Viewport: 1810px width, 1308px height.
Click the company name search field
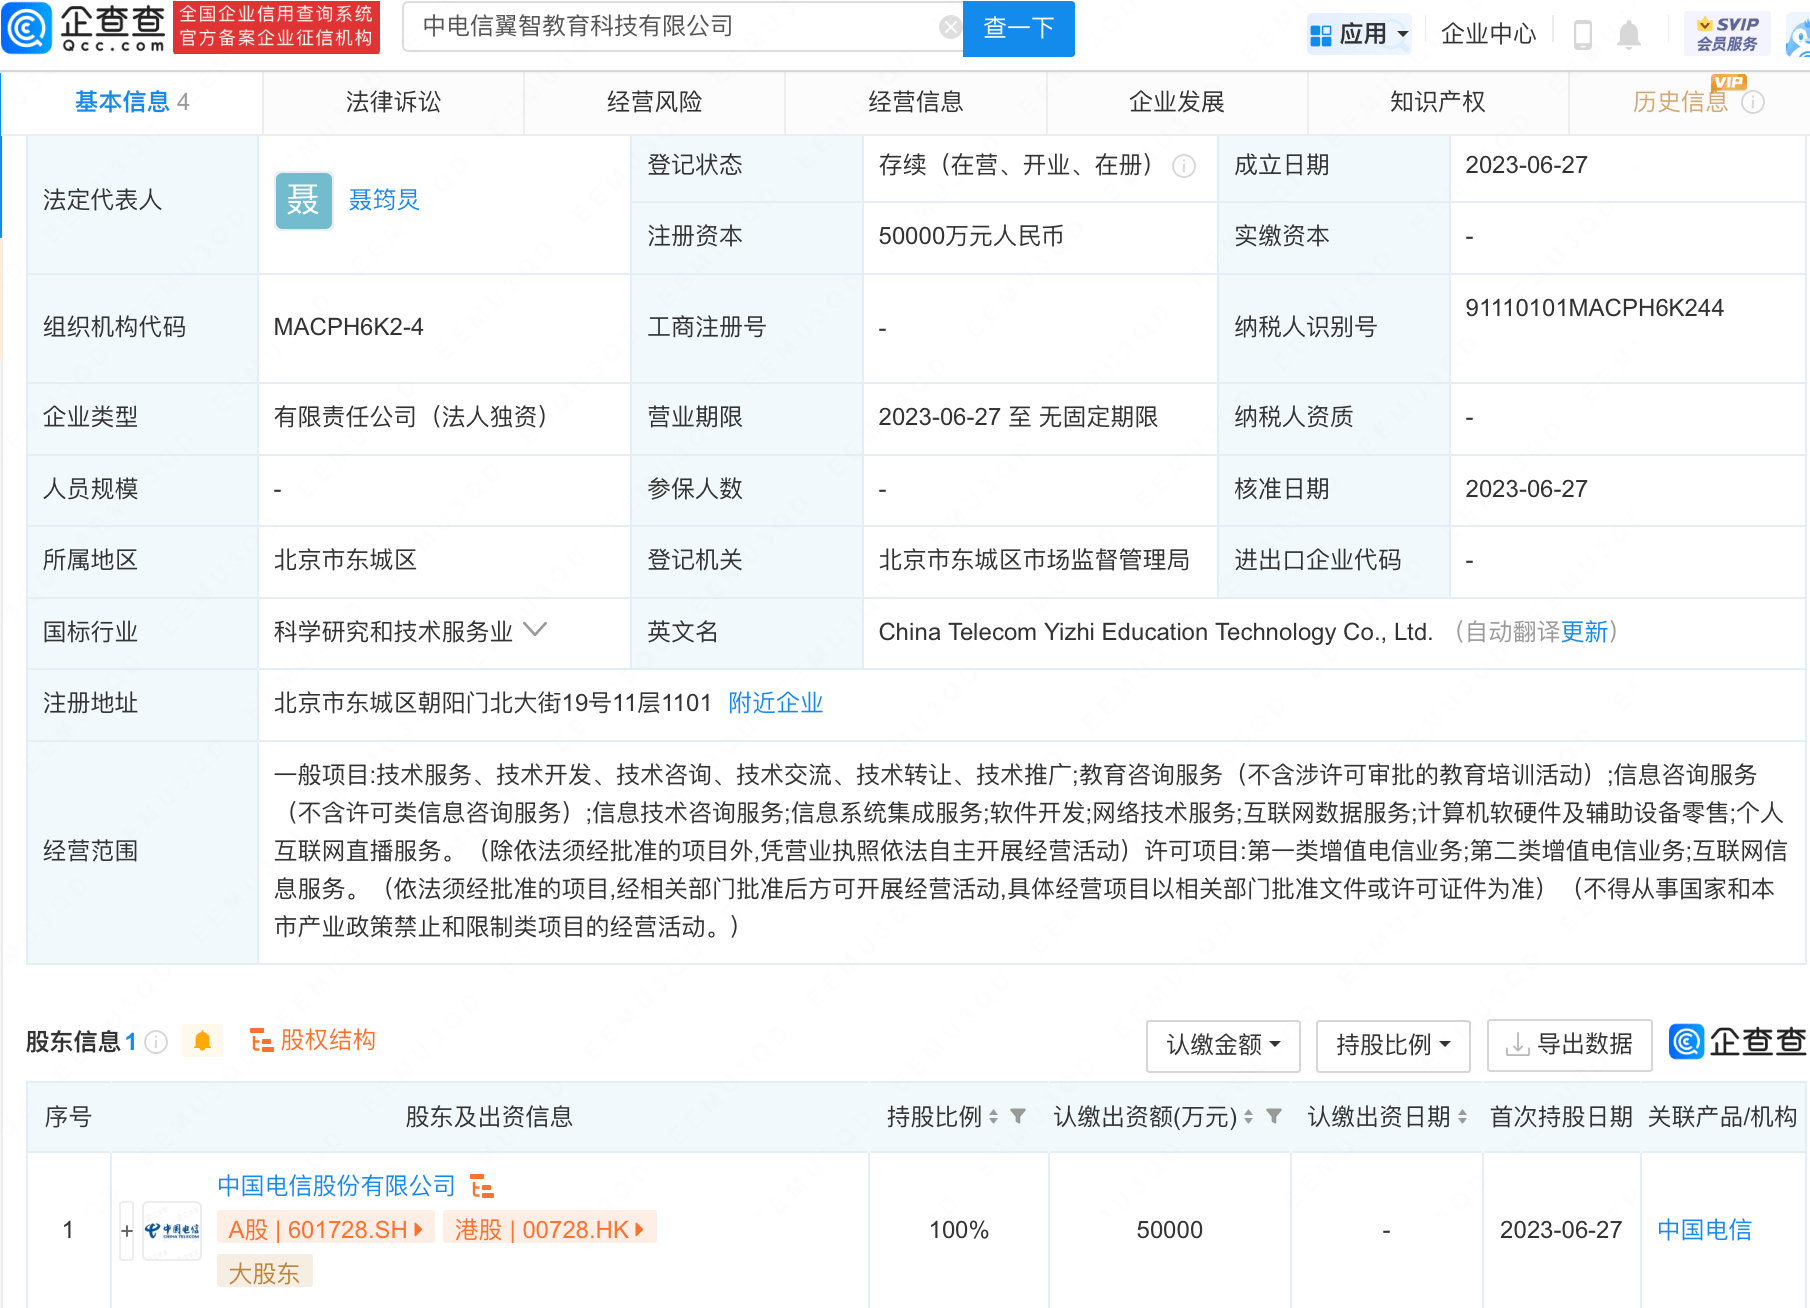[670, 27]
